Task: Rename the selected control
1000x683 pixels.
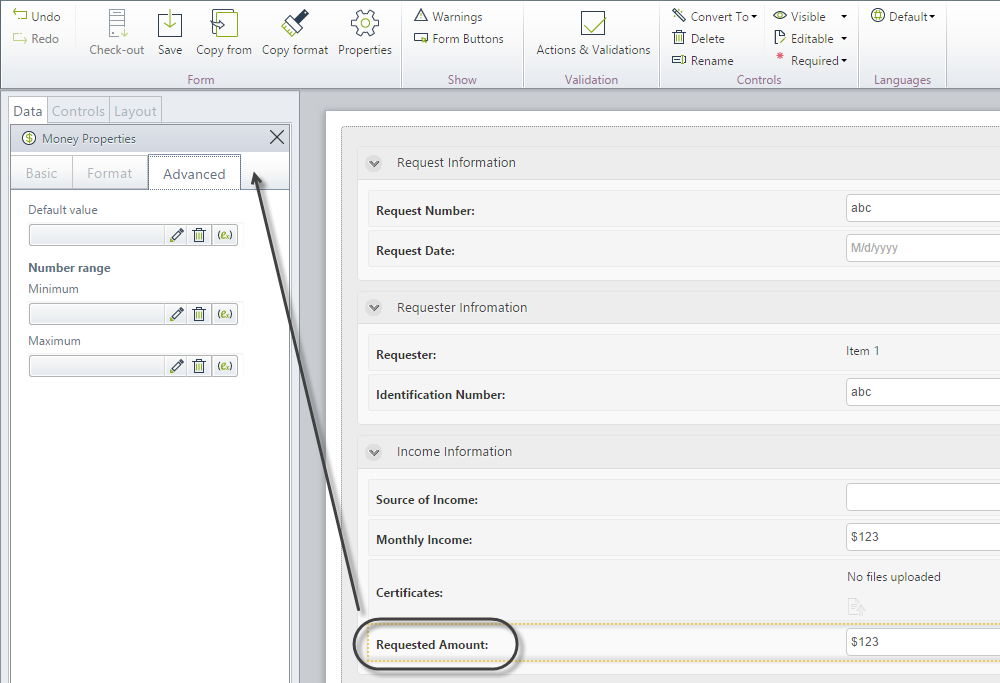Action: 703,61
